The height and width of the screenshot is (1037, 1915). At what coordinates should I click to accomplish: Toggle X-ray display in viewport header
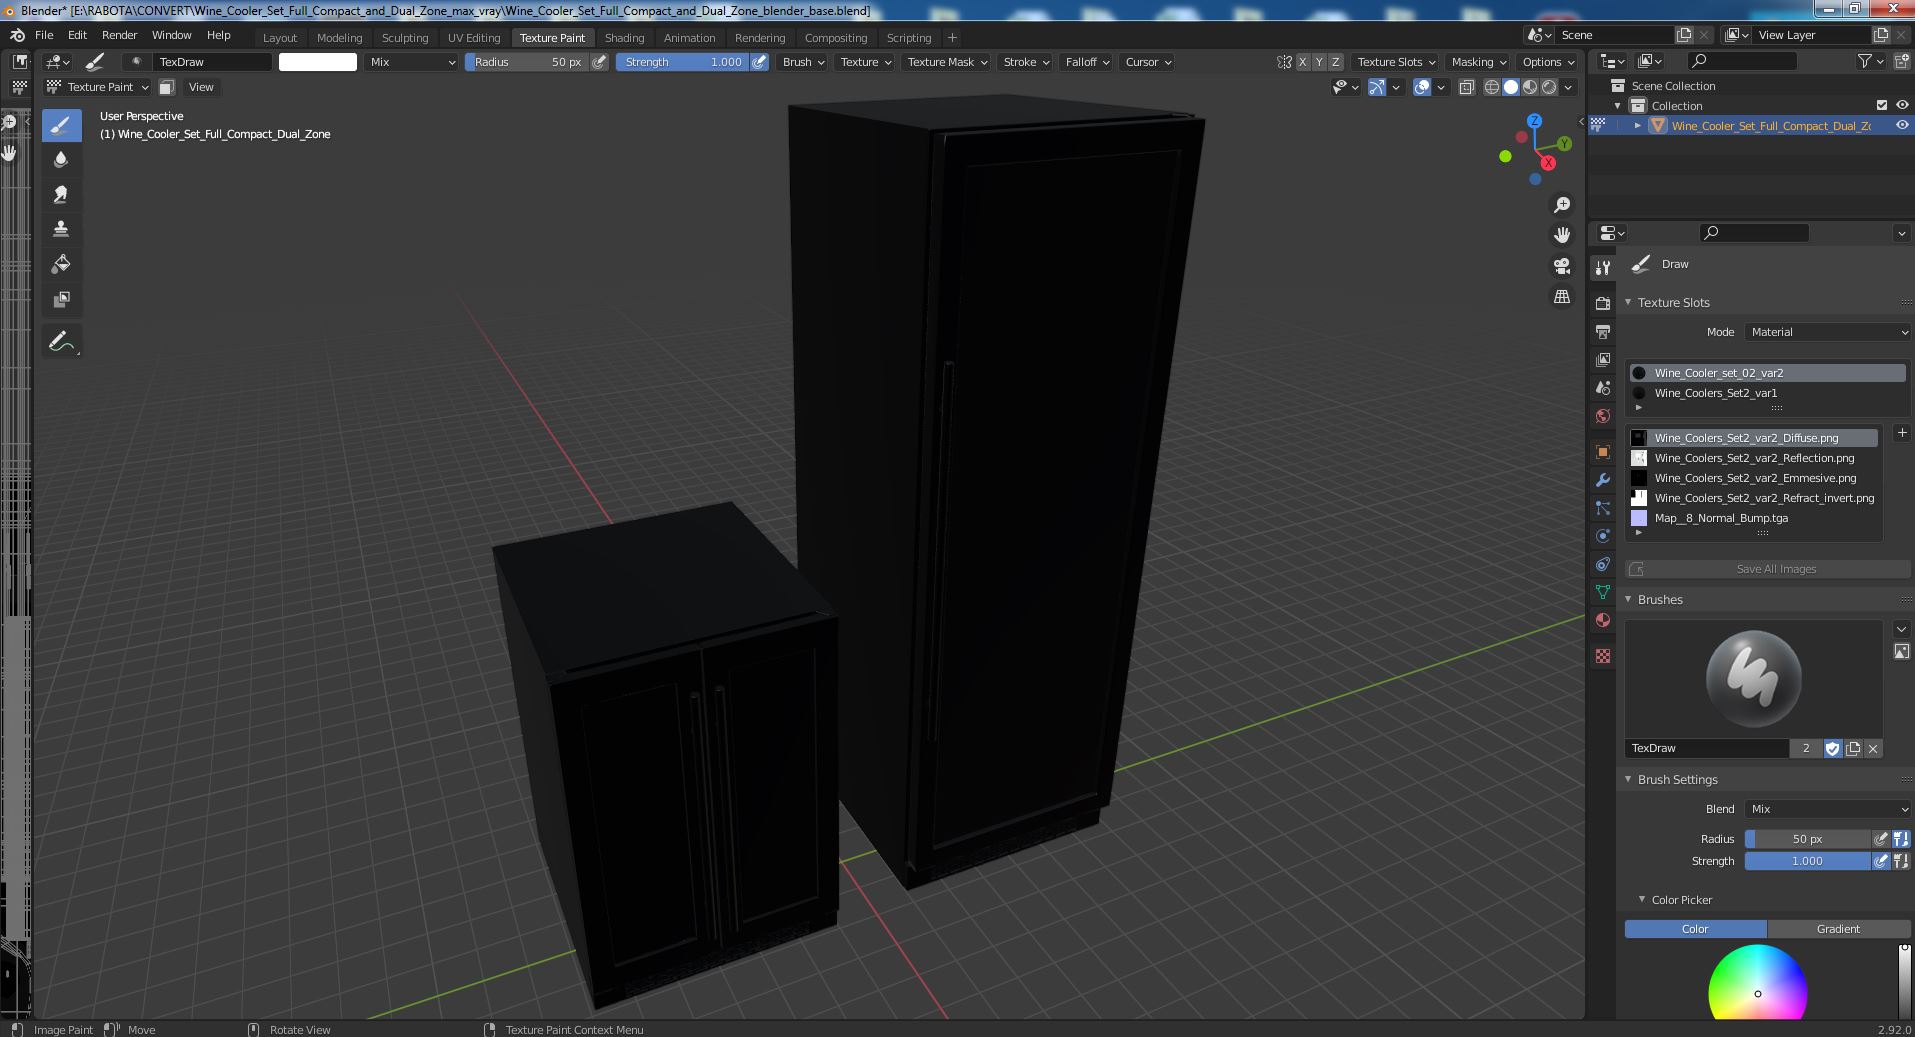[x=1466, y=87]
